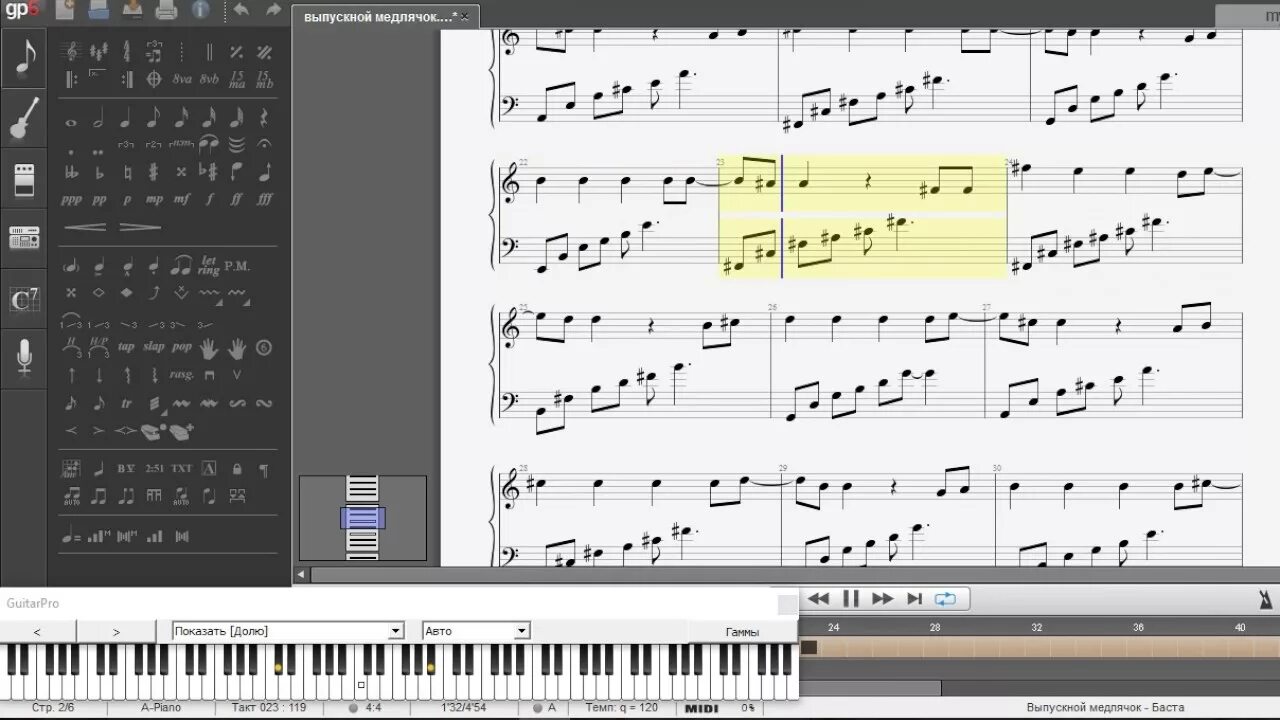
Task: Toggle the slap technique
Action: pyautogui.click(x=153, y=347)
